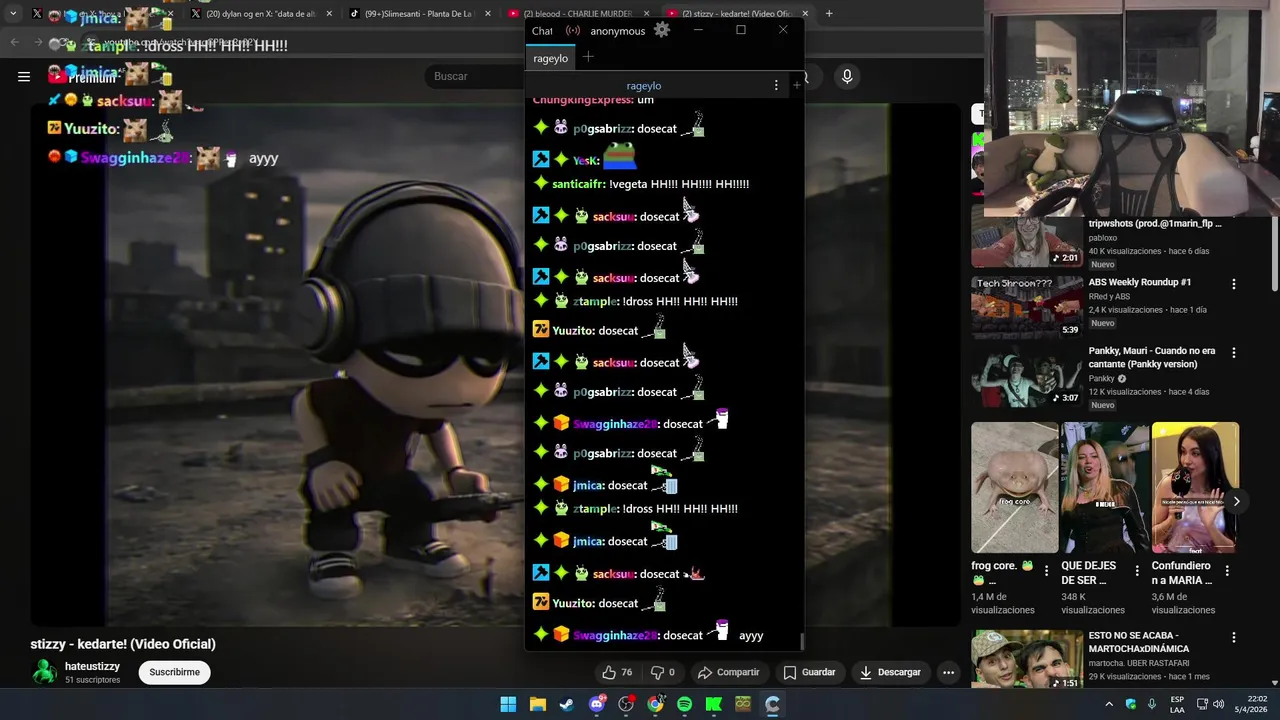Dislike the stizzy video

point(663,672)
